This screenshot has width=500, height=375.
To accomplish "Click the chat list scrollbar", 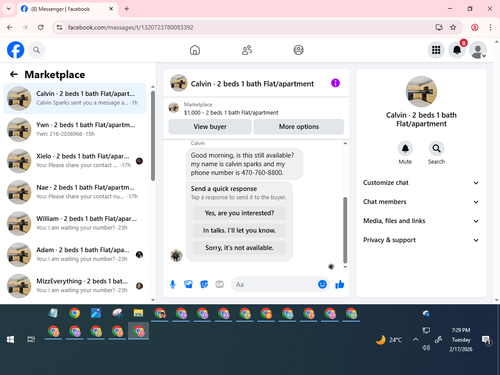I will 153,136.
